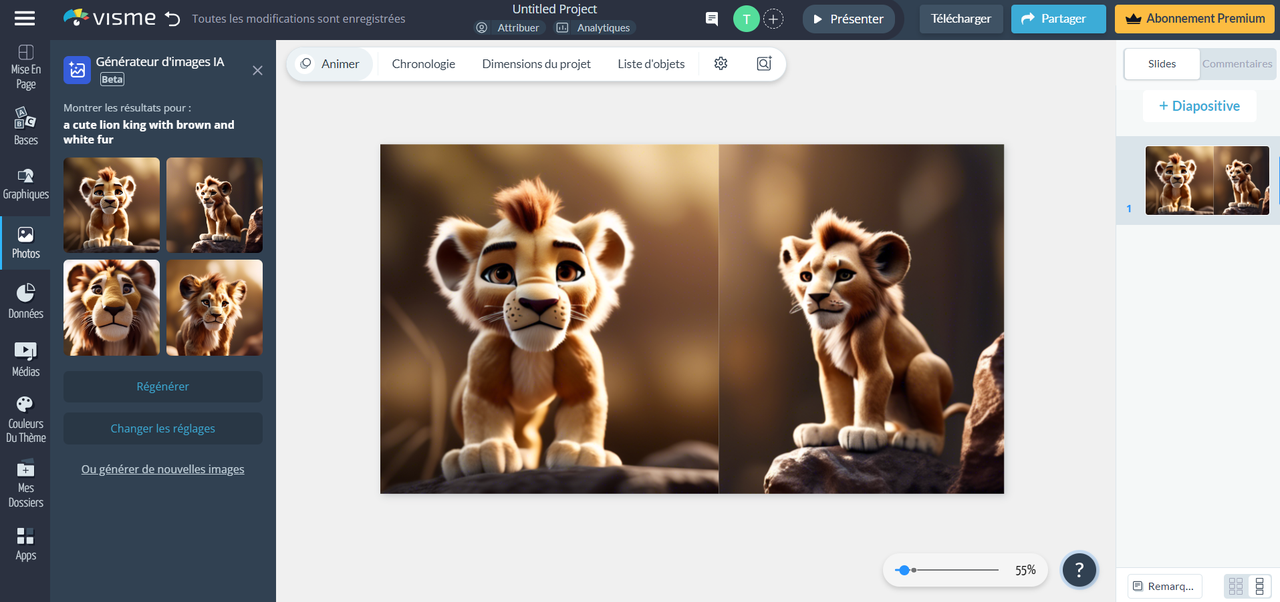The height and width of the screenshot is (602, 1280).
Task: Click the preview frame icon in toolbar
Action: 764,64
